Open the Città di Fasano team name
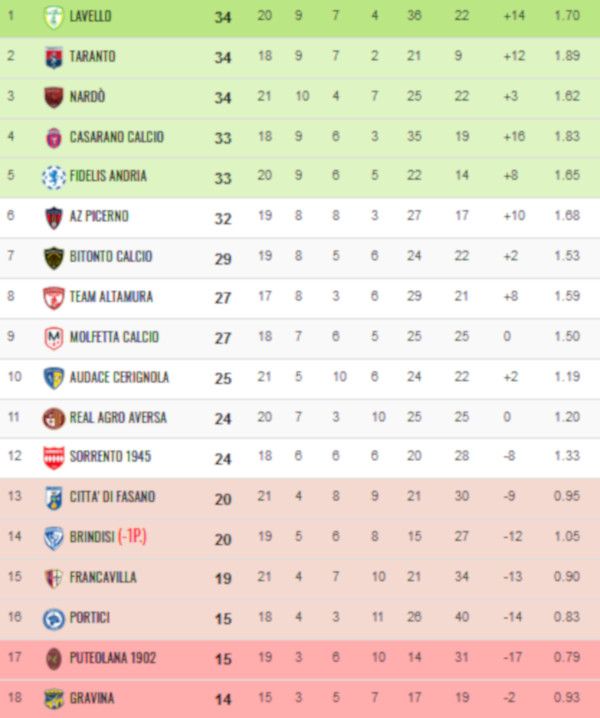 click(112, 497)
